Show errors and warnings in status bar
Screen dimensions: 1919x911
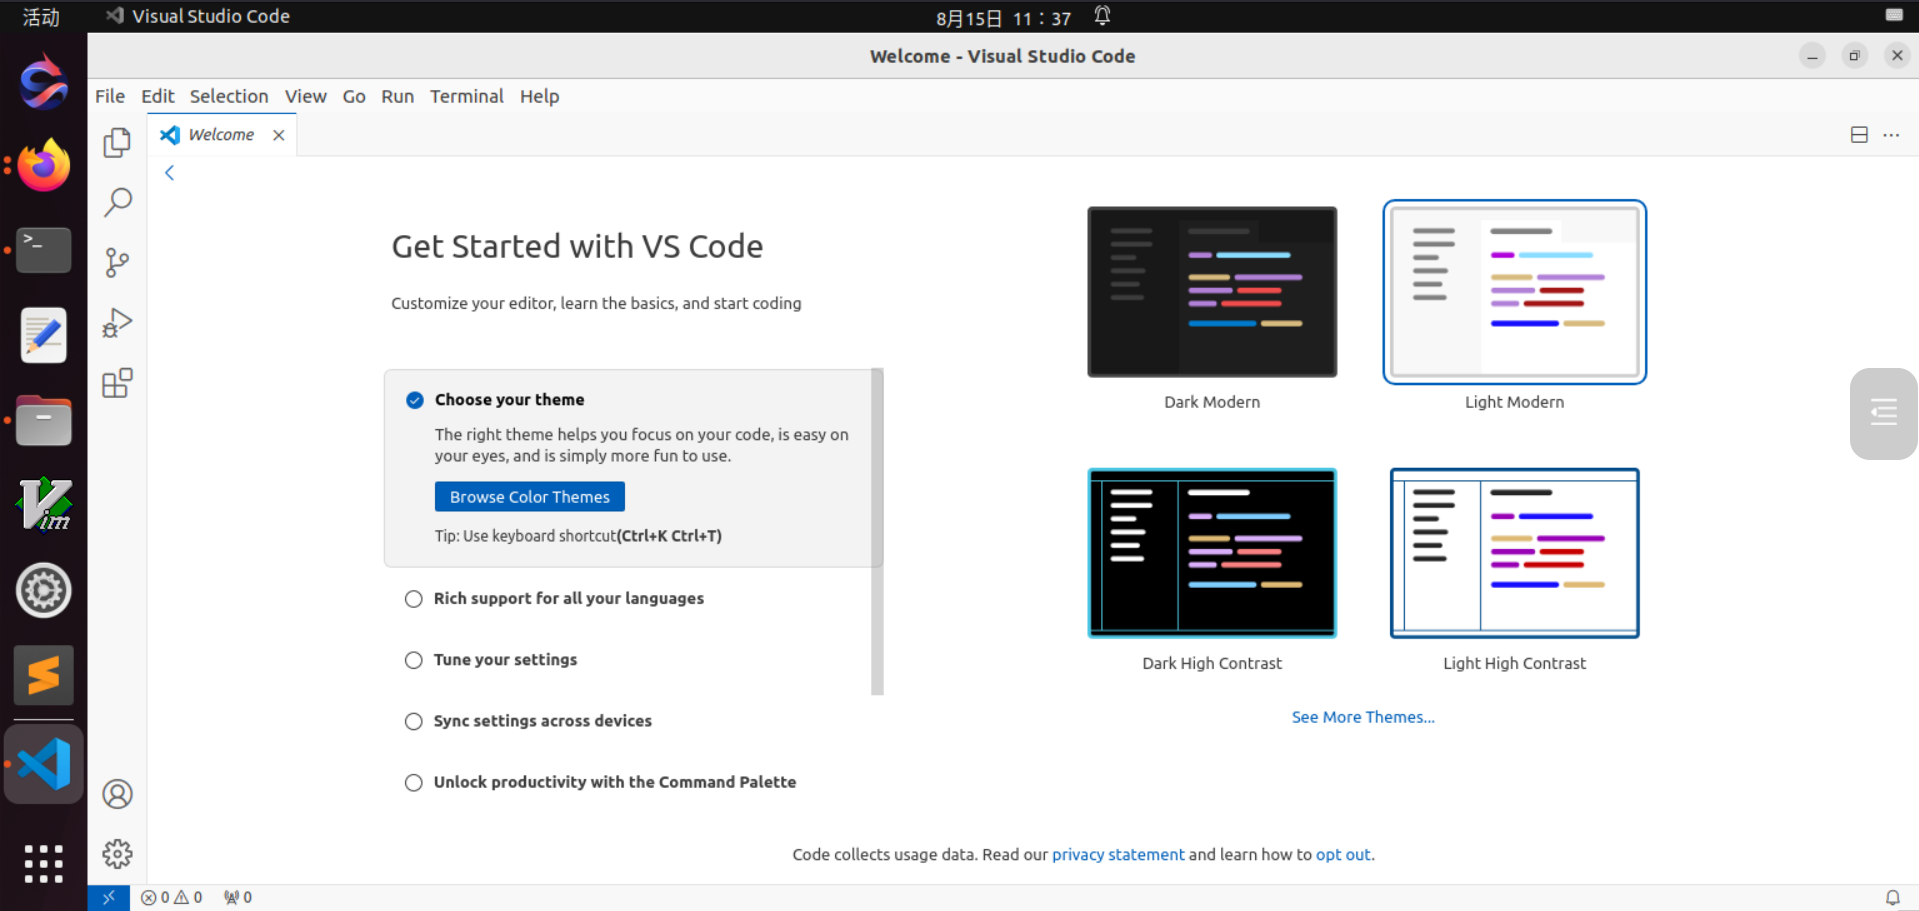[x=172, y=897]
